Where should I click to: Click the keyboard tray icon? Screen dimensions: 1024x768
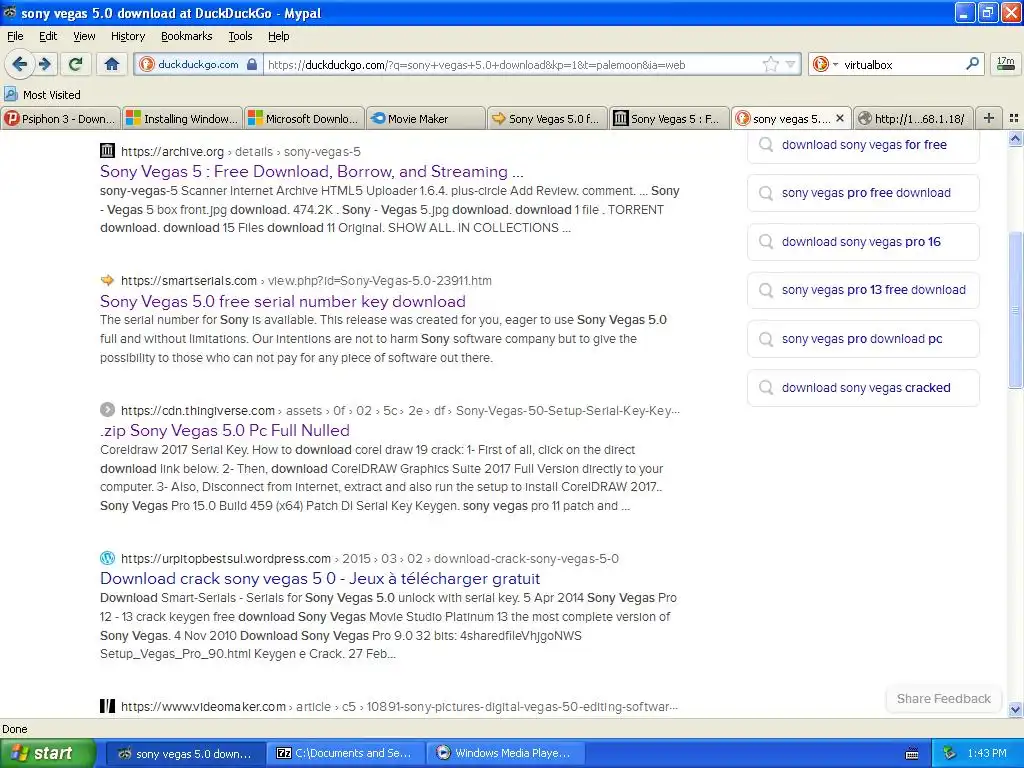point(912,754)
